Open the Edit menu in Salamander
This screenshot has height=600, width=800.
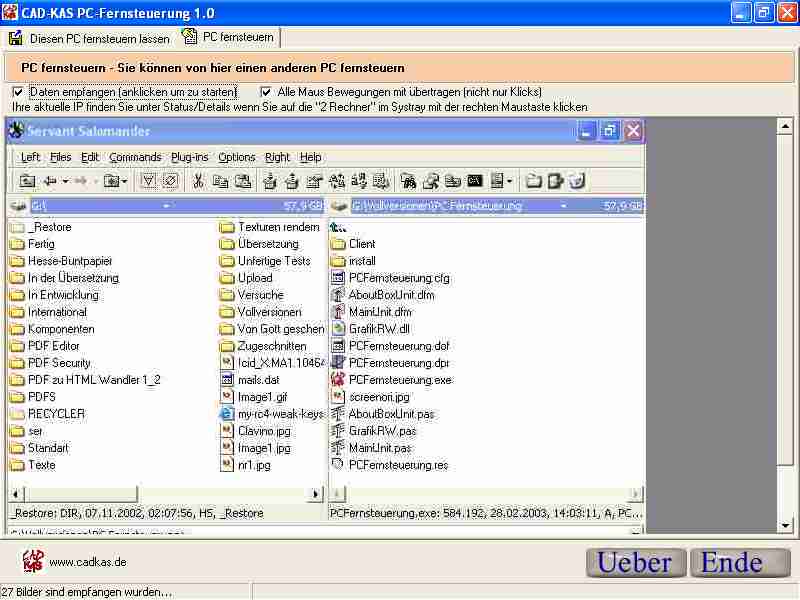[90, 157]
